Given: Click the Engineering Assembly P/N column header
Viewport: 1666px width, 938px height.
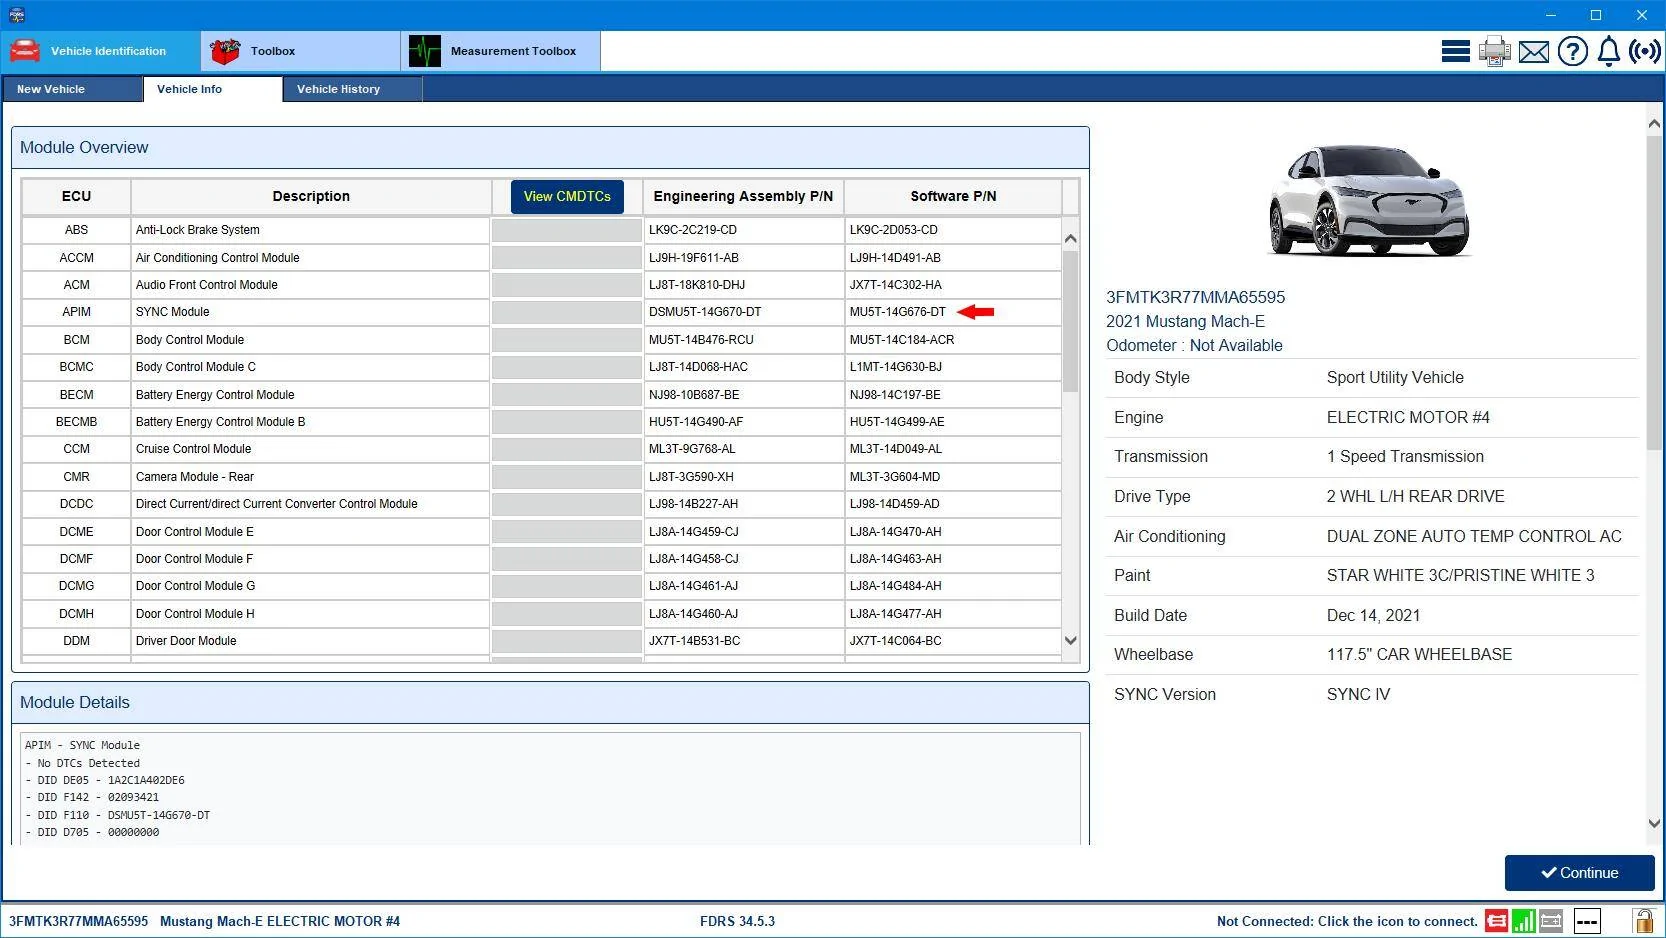Looking at the screenshot, I should tap(743, 196).
